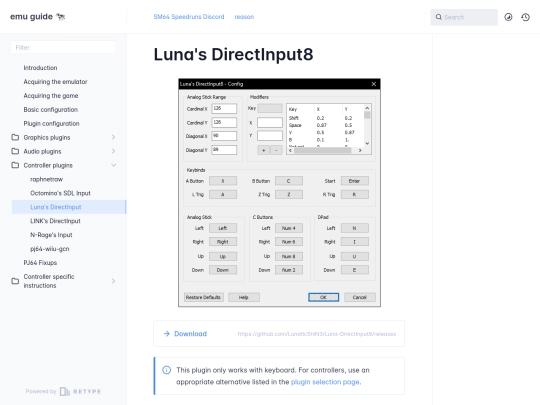Open the pj64-wiiu-gcn page

(x=50, y=249)
